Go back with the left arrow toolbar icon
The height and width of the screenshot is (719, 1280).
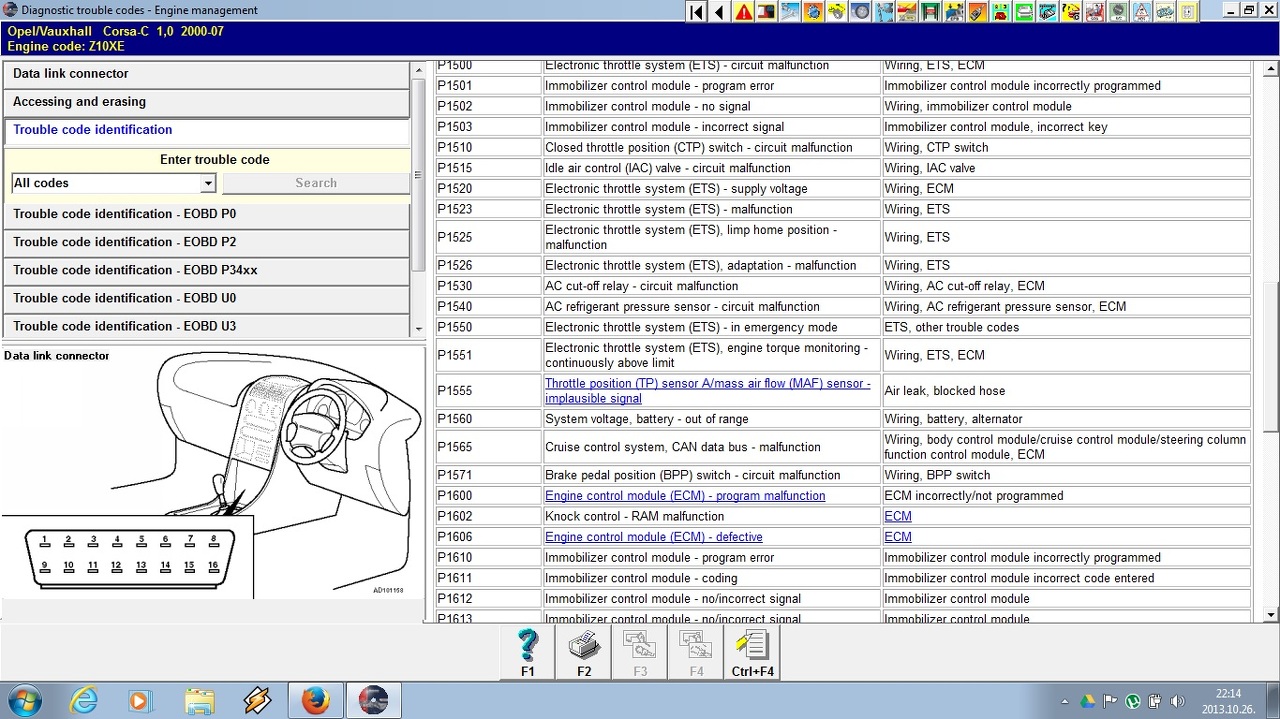click(720, 12)
